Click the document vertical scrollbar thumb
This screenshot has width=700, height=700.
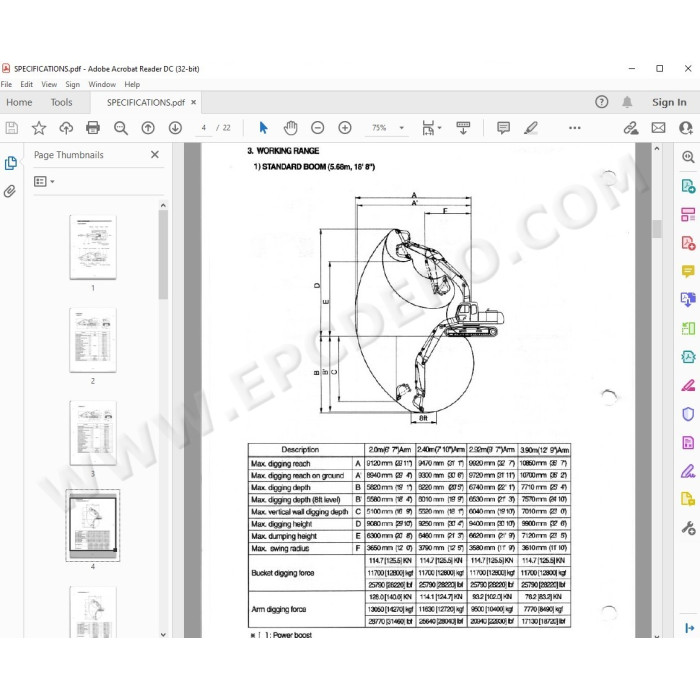pos(656,229)
